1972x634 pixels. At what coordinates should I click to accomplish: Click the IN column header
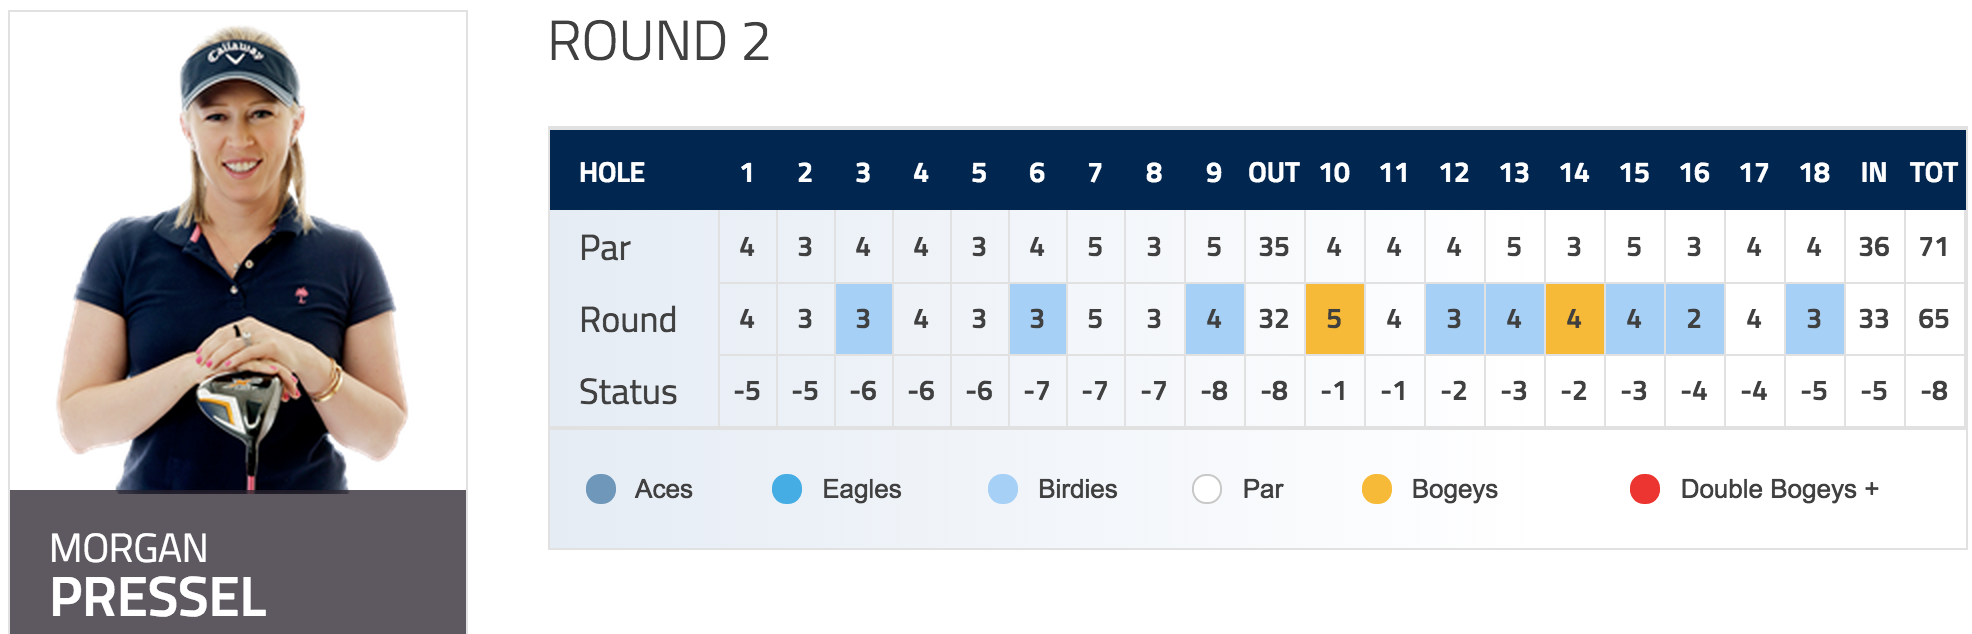coord(1874,173)
